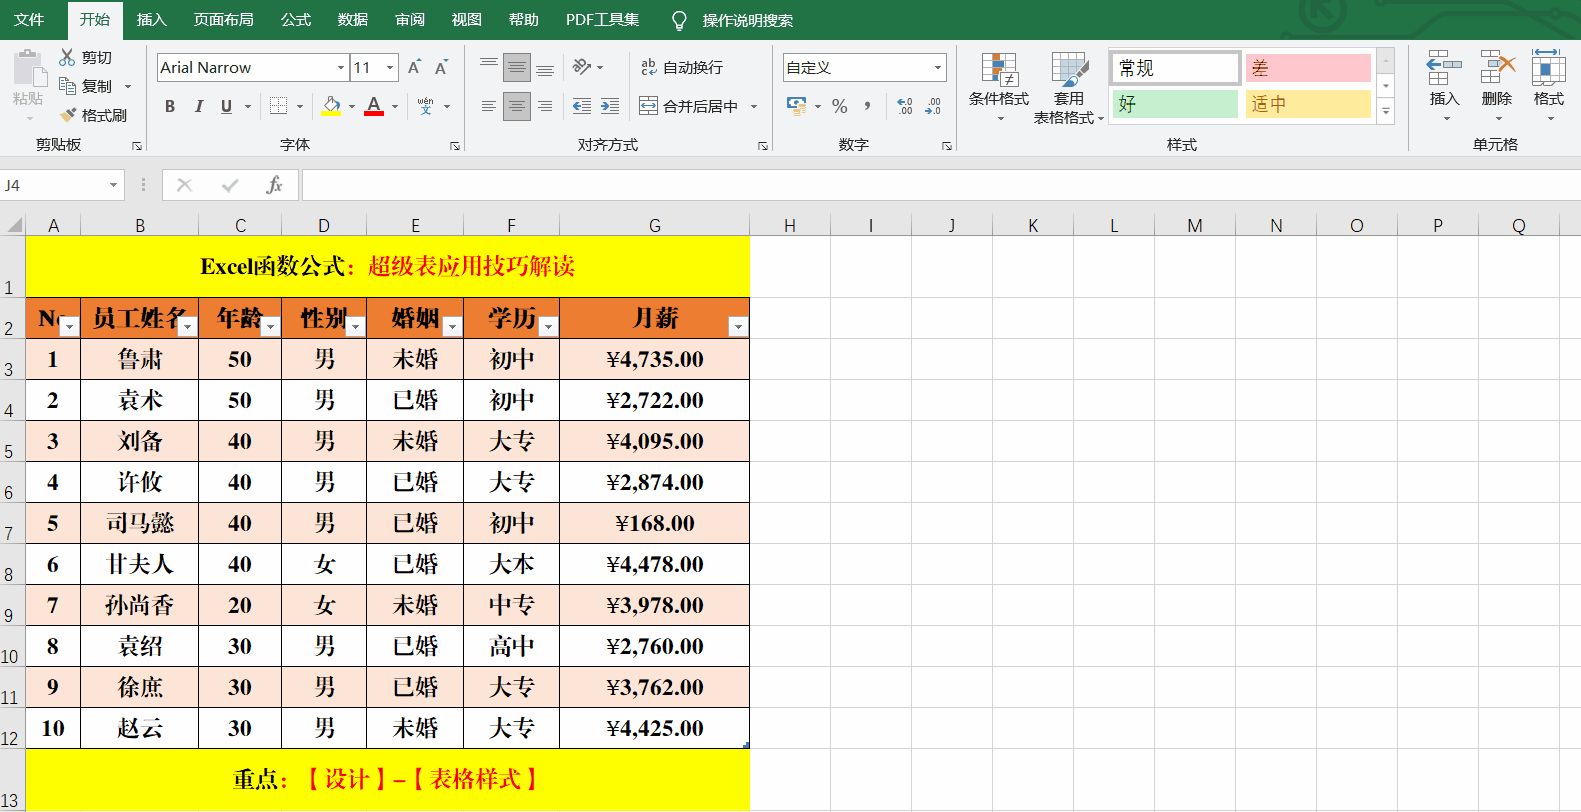Click the Name Box showing J4
Screen dimensions: 1581x812
pyautogui.click(x=52, y=185)
